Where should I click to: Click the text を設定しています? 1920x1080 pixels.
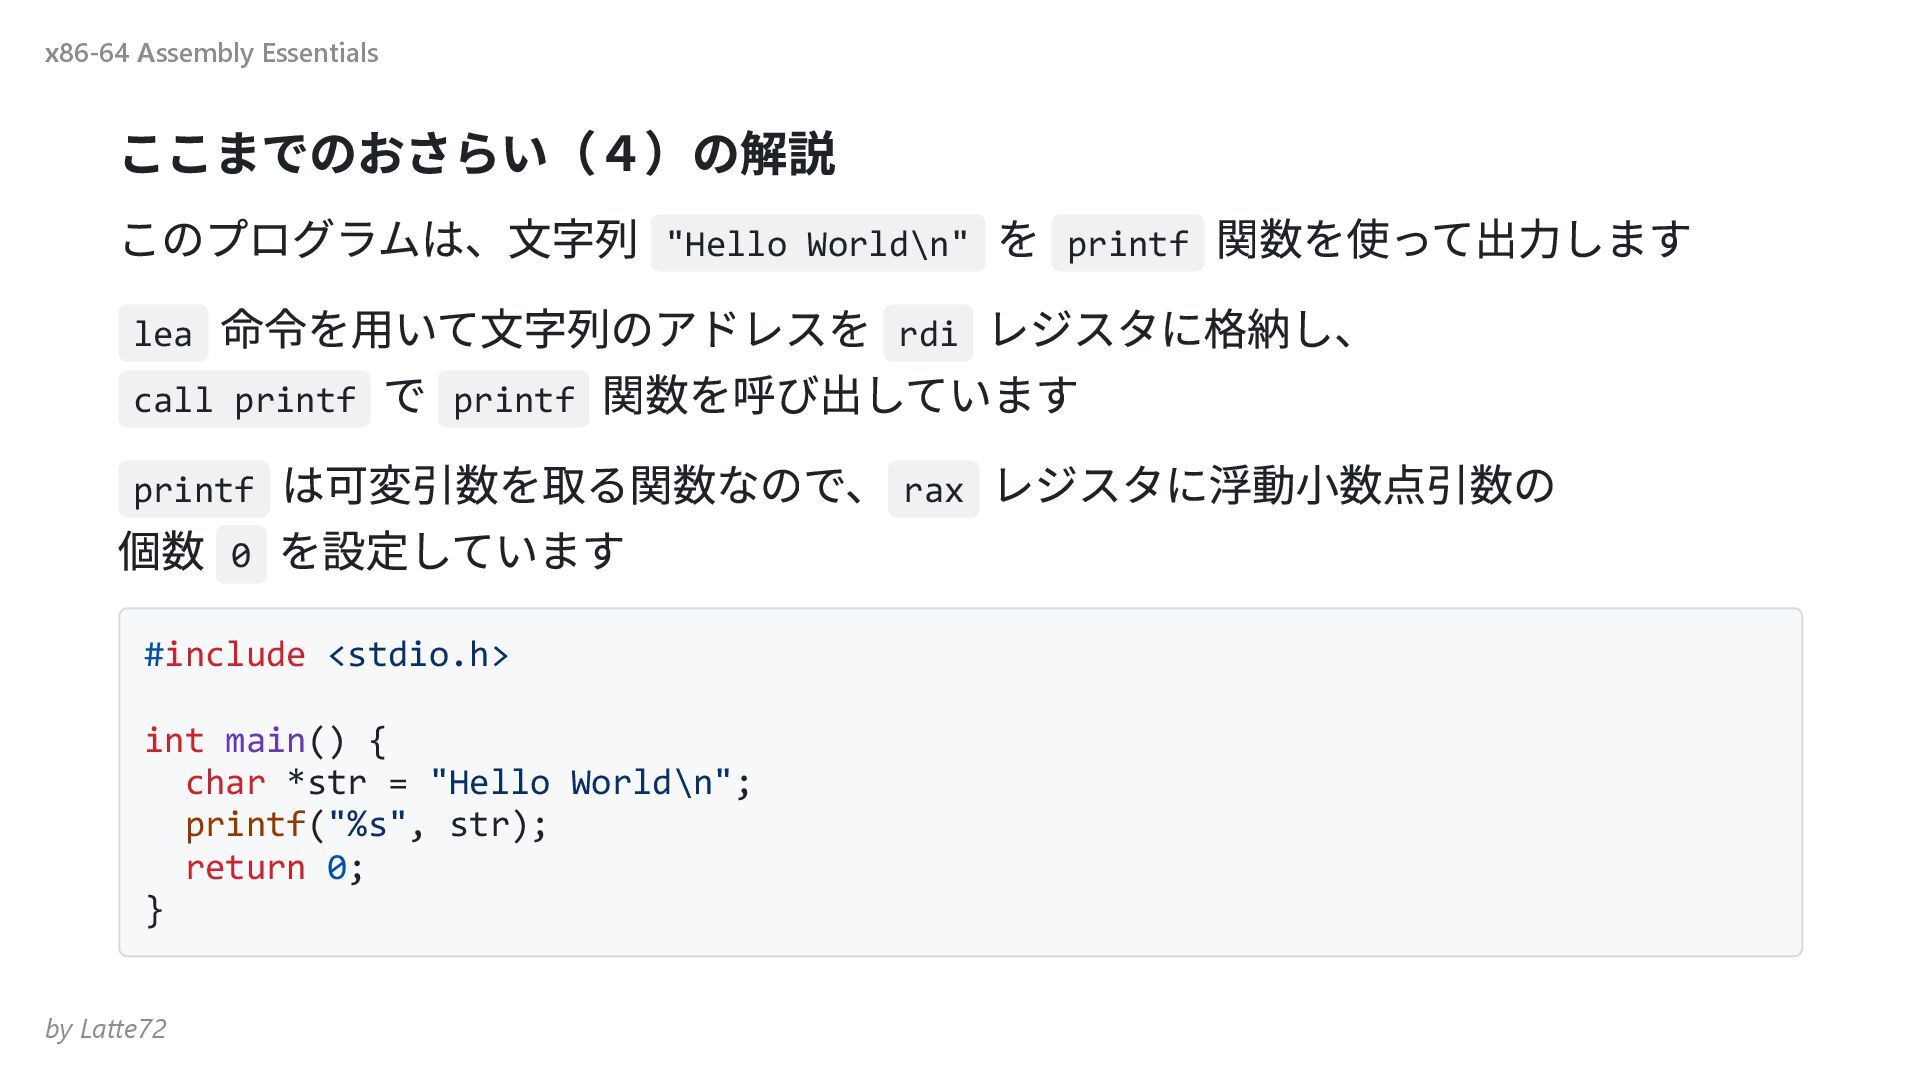pyautogui.click(x=452, y=551)
